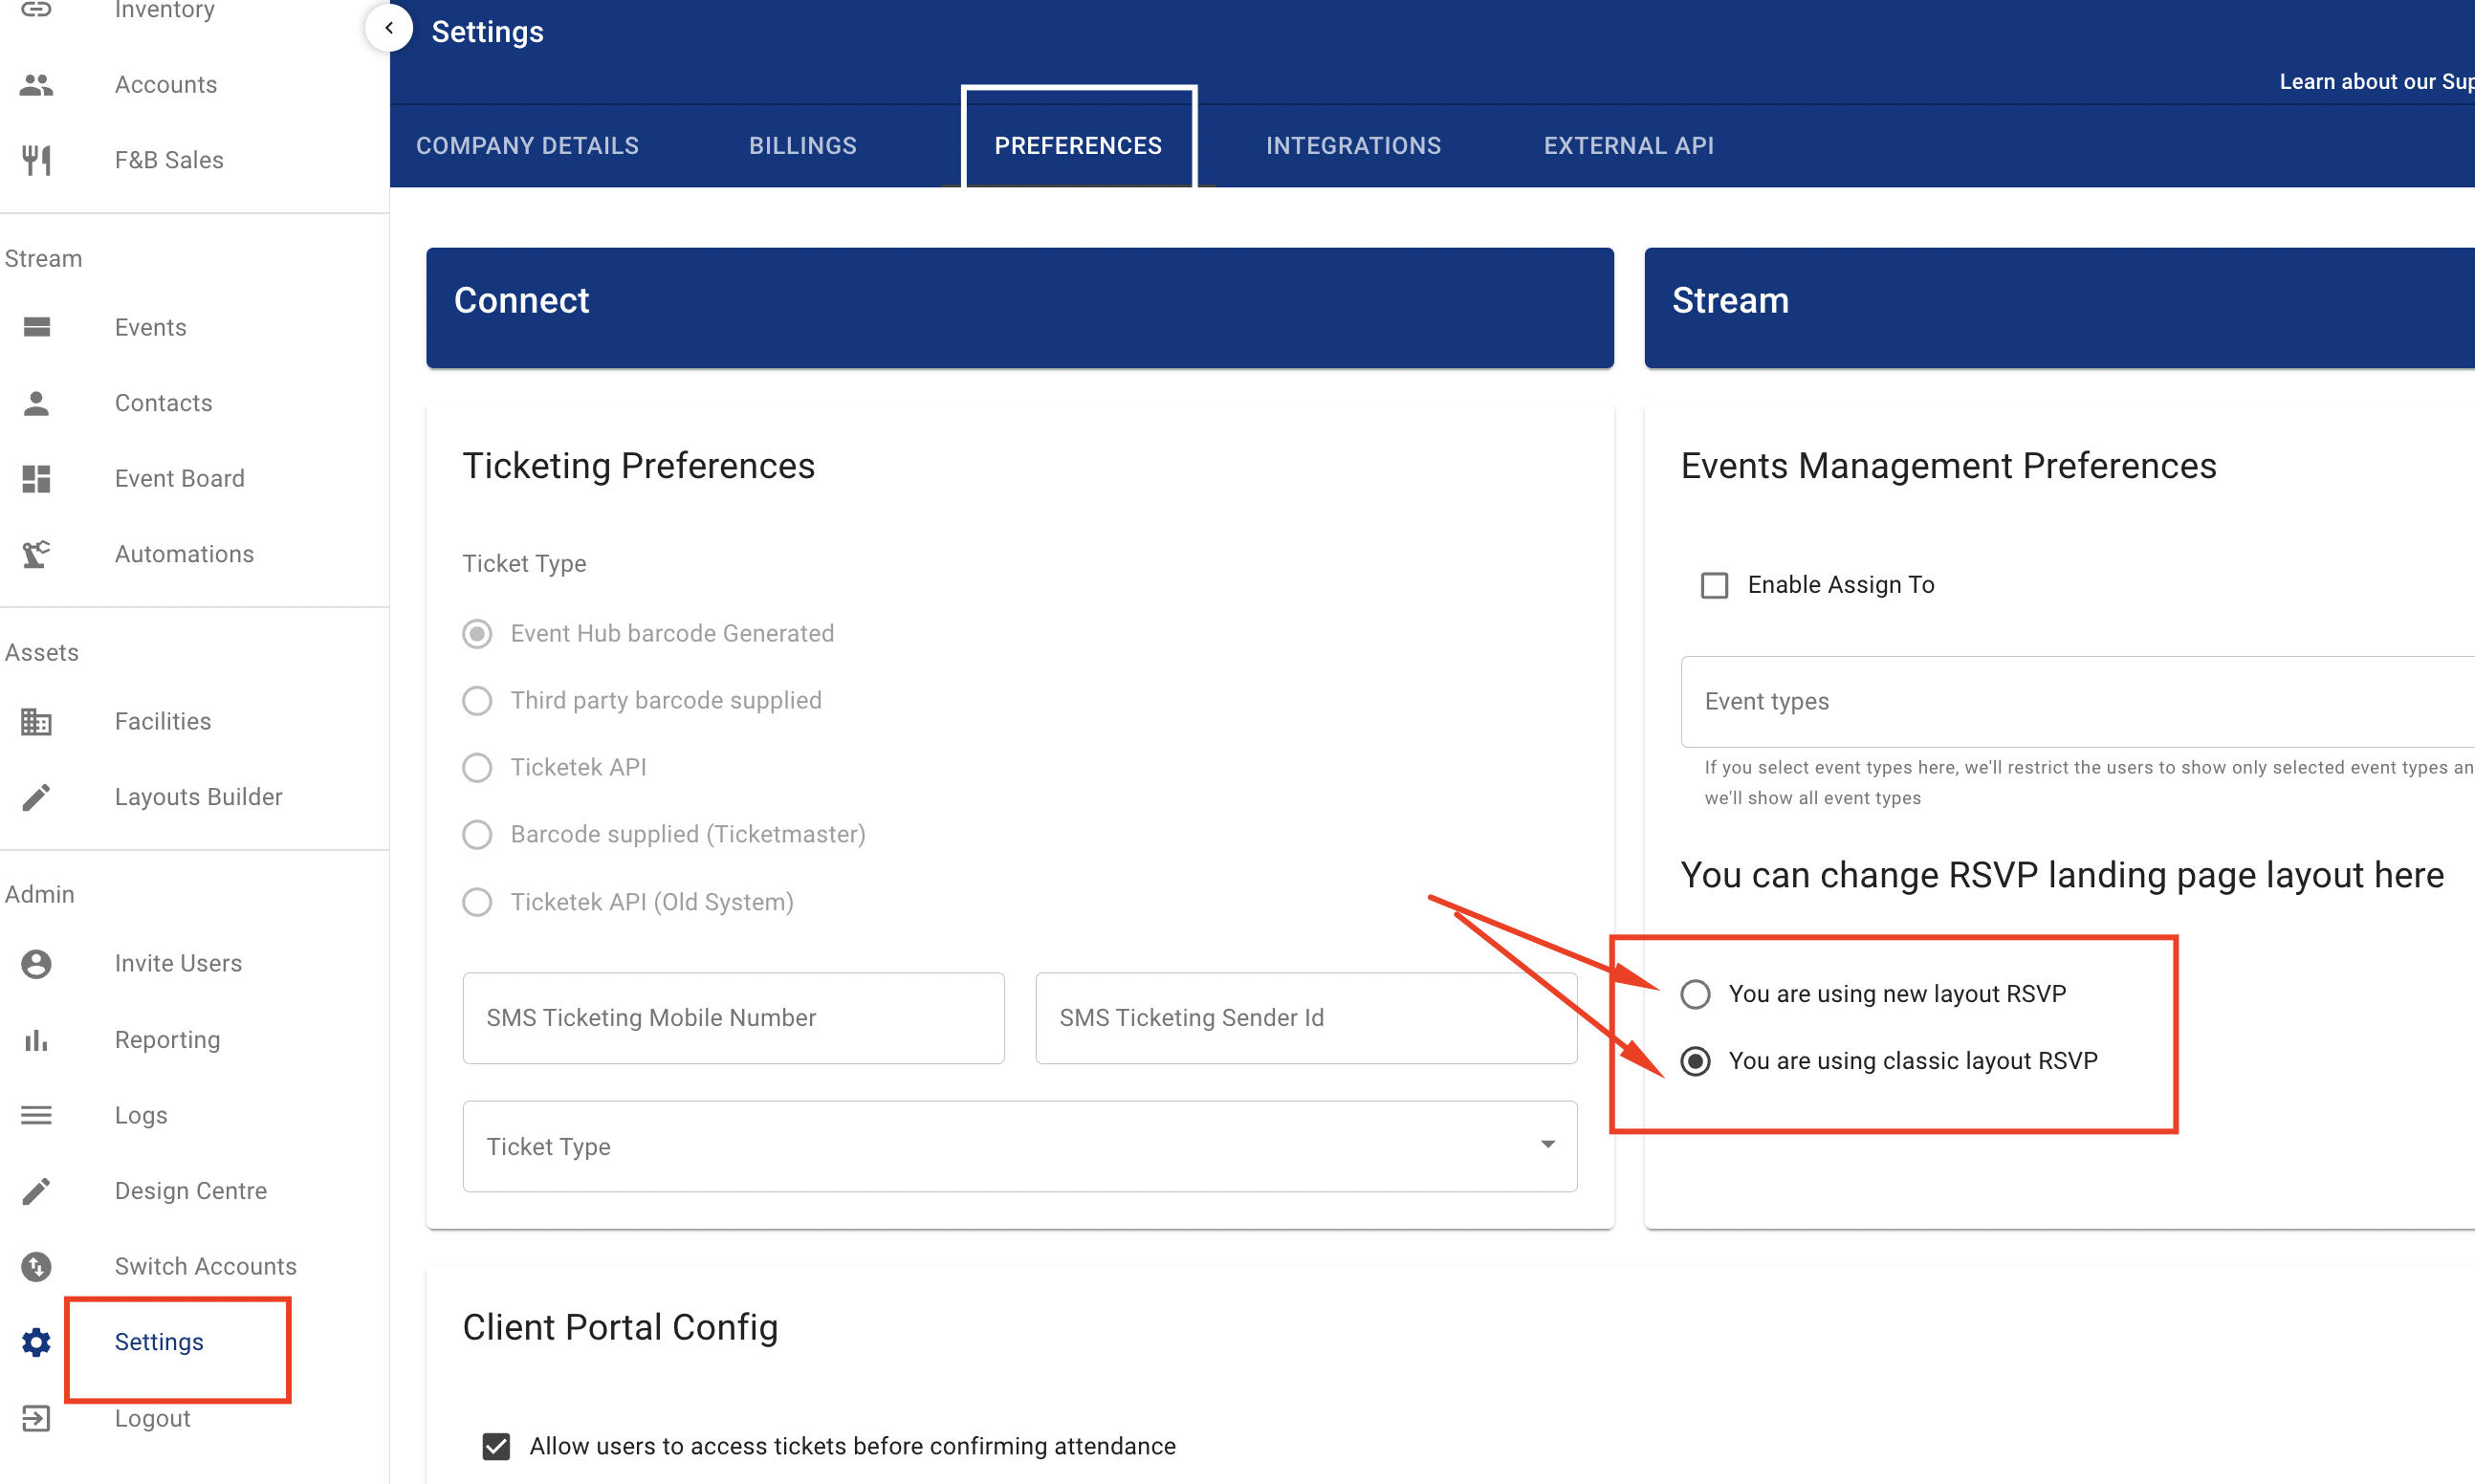Collapse the sidebar with chevron button
The width and height of the screenshot is (2475, 1484).
pos(389,28)
